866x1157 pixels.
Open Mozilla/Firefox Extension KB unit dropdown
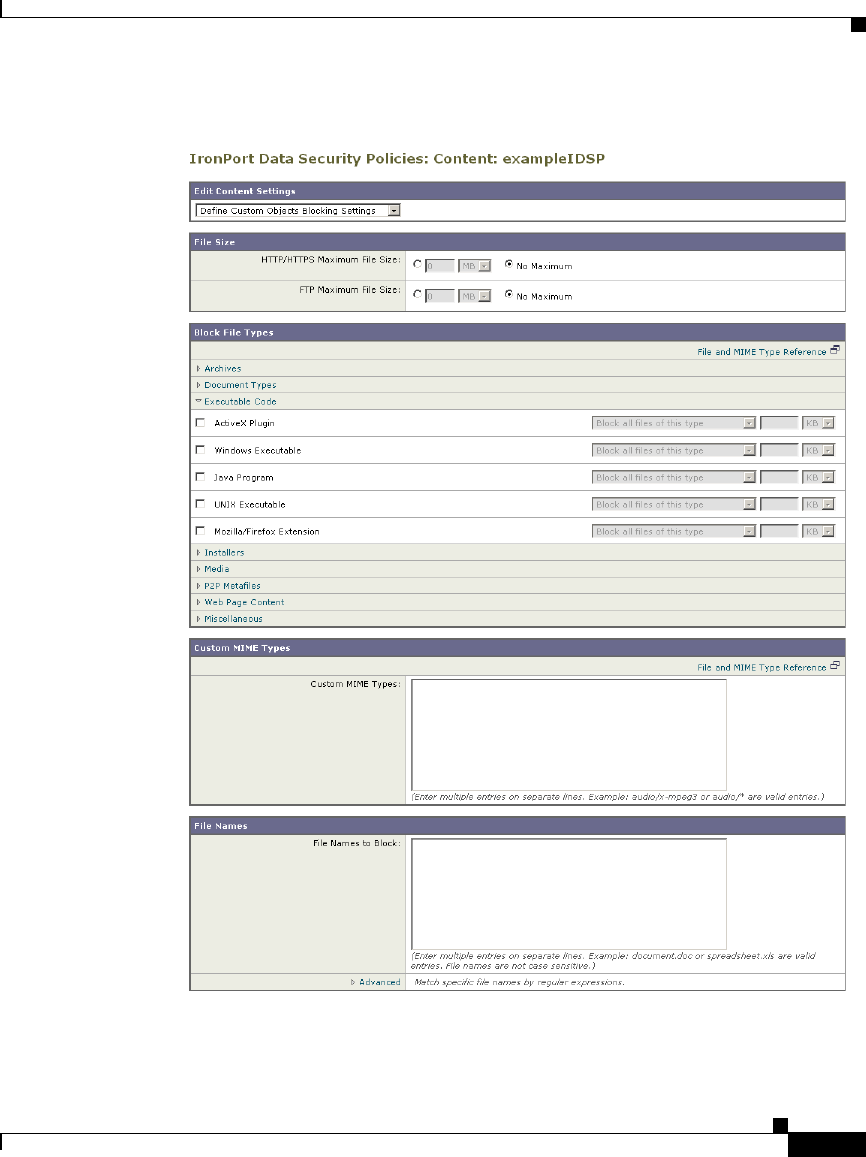click(x=818, y=531)
